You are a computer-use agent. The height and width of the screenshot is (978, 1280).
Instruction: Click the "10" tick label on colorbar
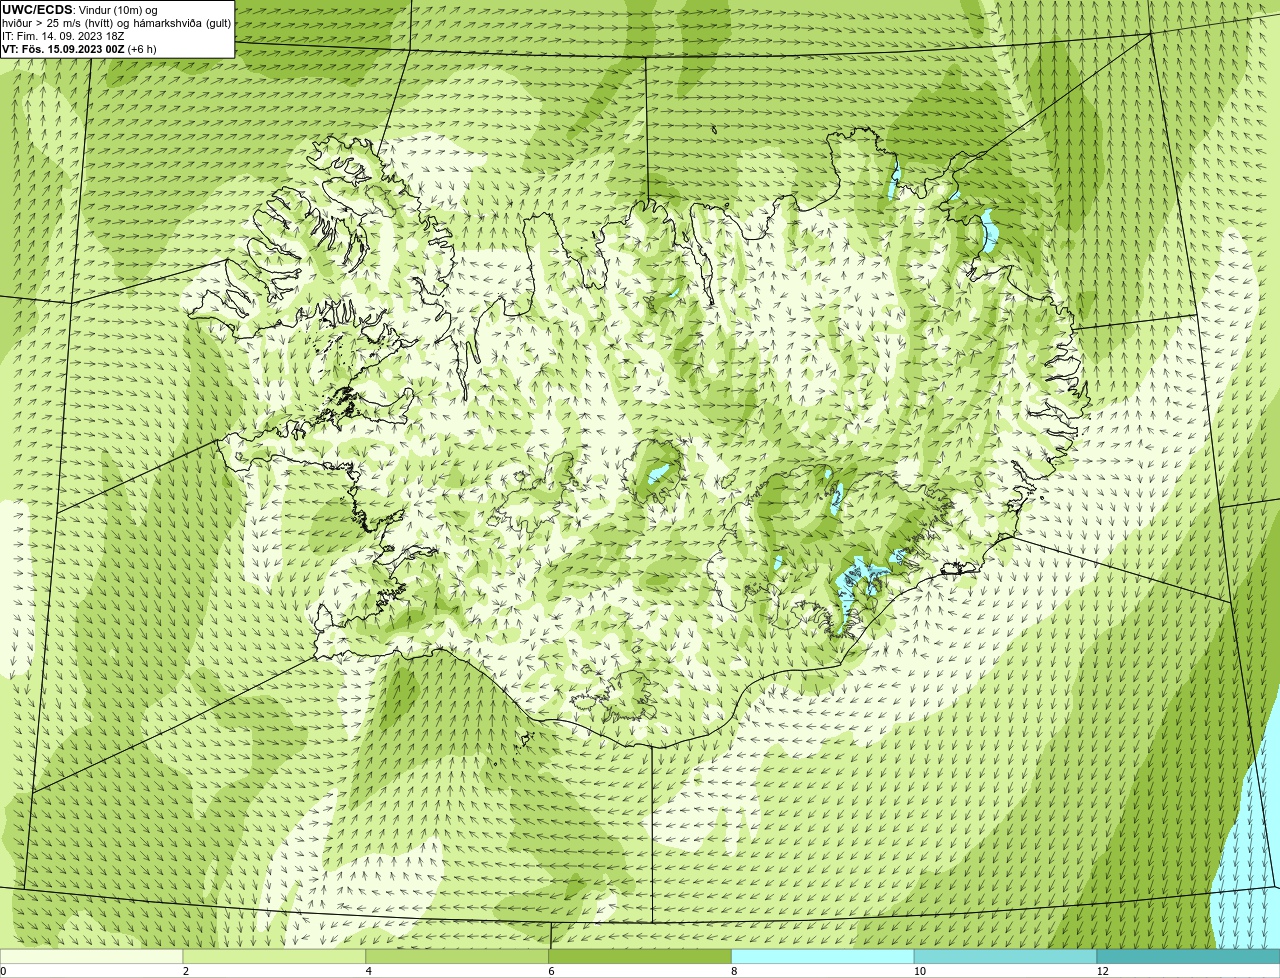(x=919, y=971)
